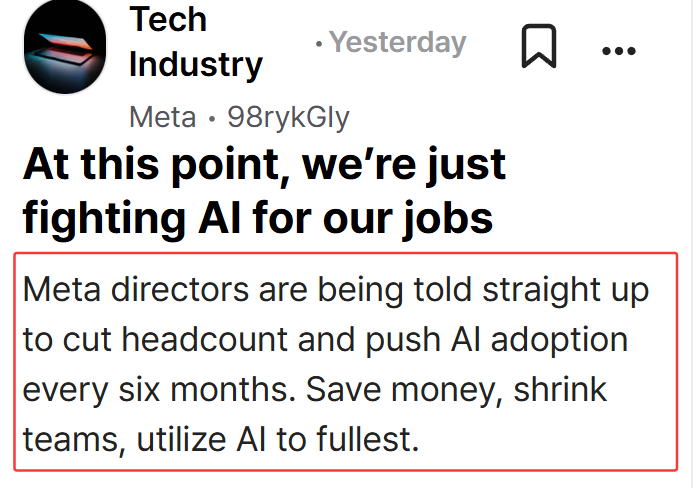Open the post titled 'At this point, we're just'
The height and width of the screenshot is (488, 700).
point(264,166)
